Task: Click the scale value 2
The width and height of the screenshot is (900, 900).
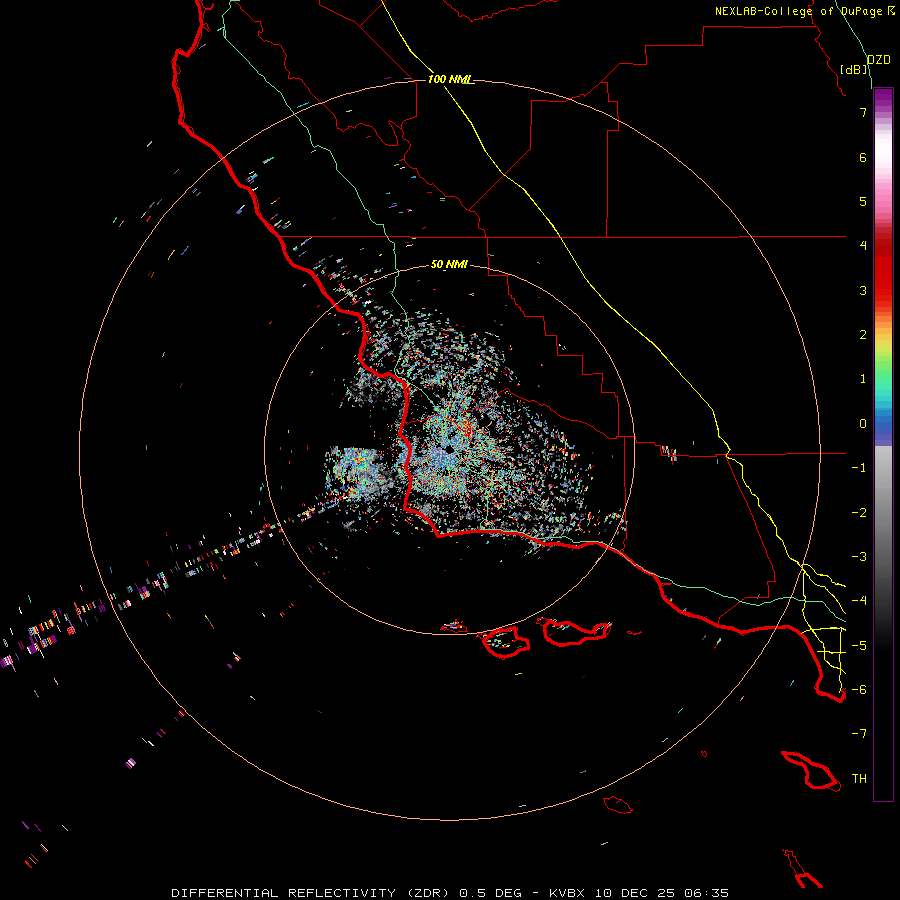Action: (863, 335)
